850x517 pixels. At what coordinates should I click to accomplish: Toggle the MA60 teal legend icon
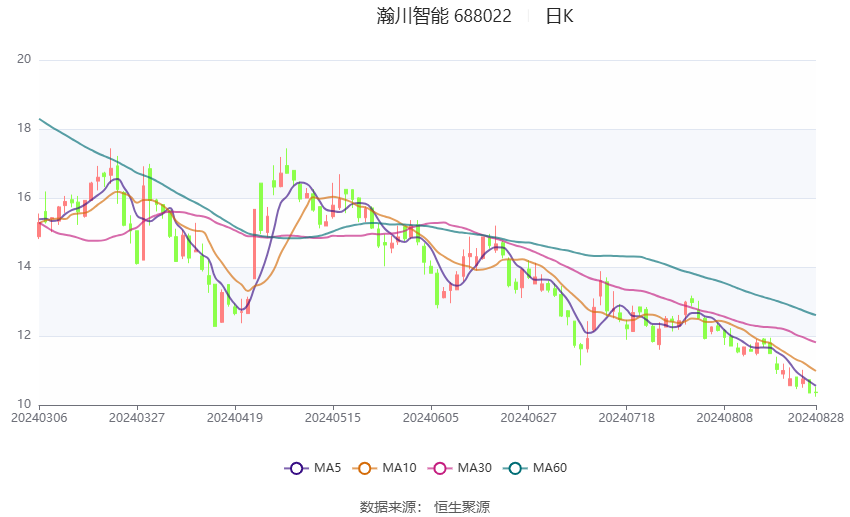[515, 468]
